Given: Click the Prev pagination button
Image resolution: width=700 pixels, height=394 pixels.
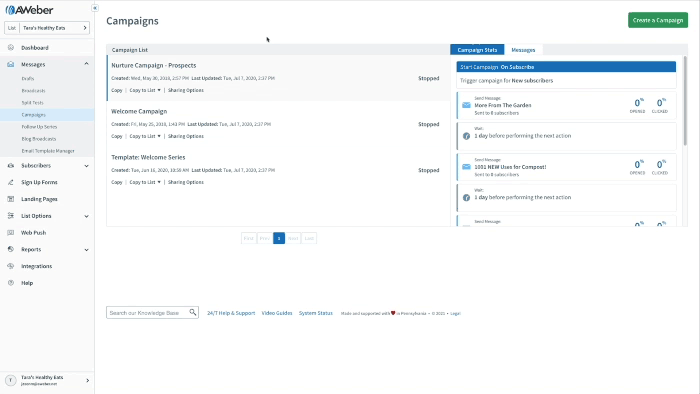Looking at the screenshot, I should tap(264, 238).
